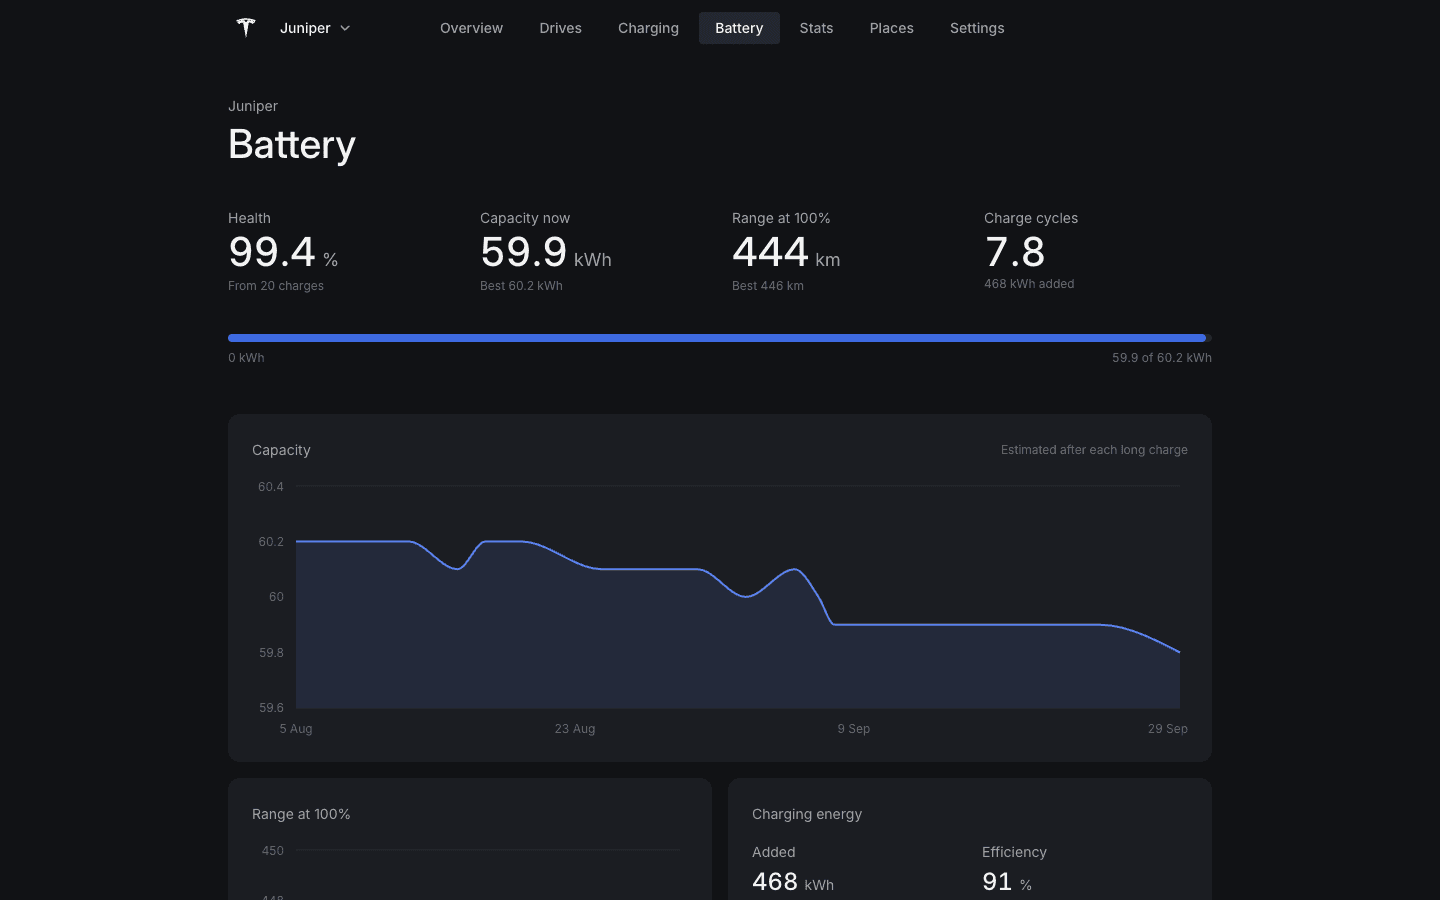Click '468 kWh added' text
The image size is (1440, 900).
point(1029,284)
